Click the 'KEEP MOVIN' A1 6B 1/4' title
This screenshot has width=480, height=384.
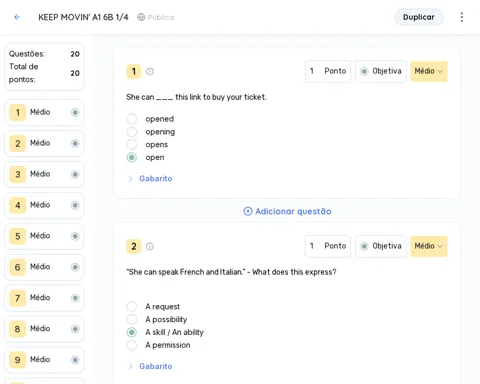click(x=83, y=17)
